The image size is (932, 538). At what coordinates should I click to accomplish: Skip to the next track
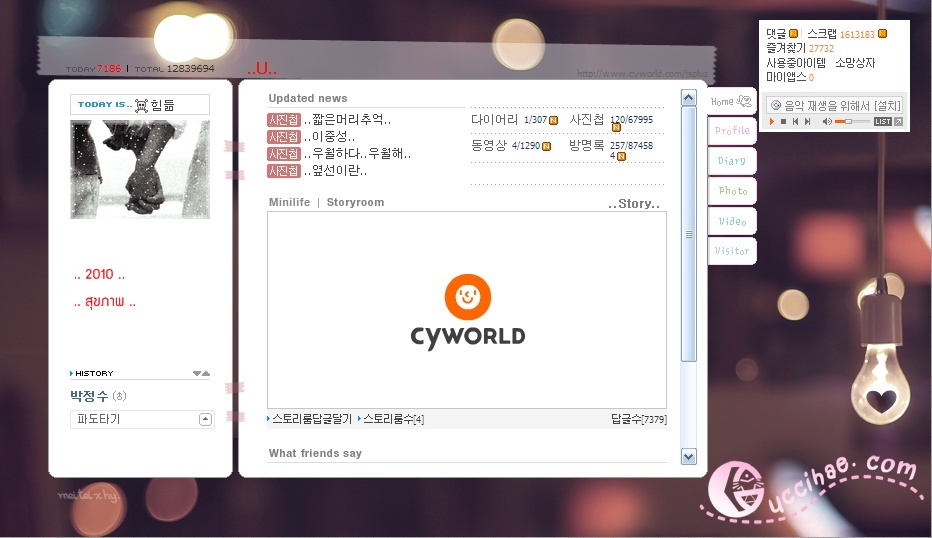pos(807,121)
